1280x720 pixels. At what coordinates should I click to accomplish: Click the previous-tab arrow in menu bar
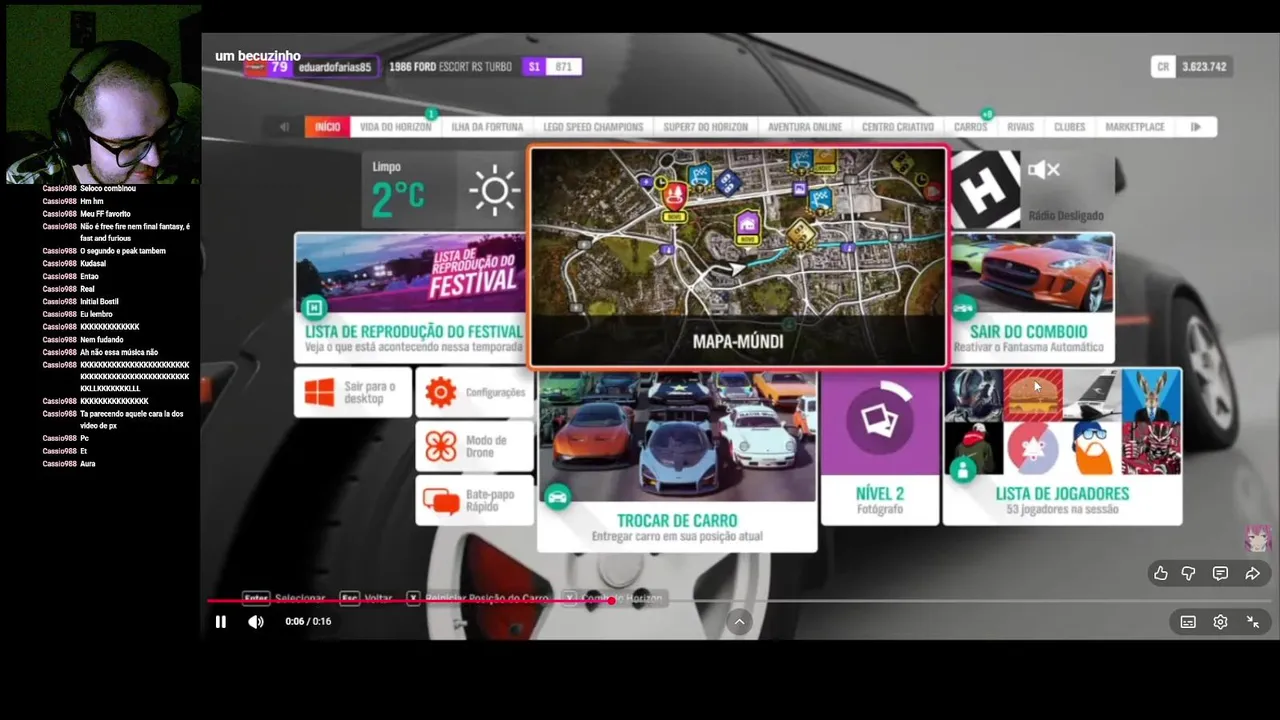(x=284, y=127)
